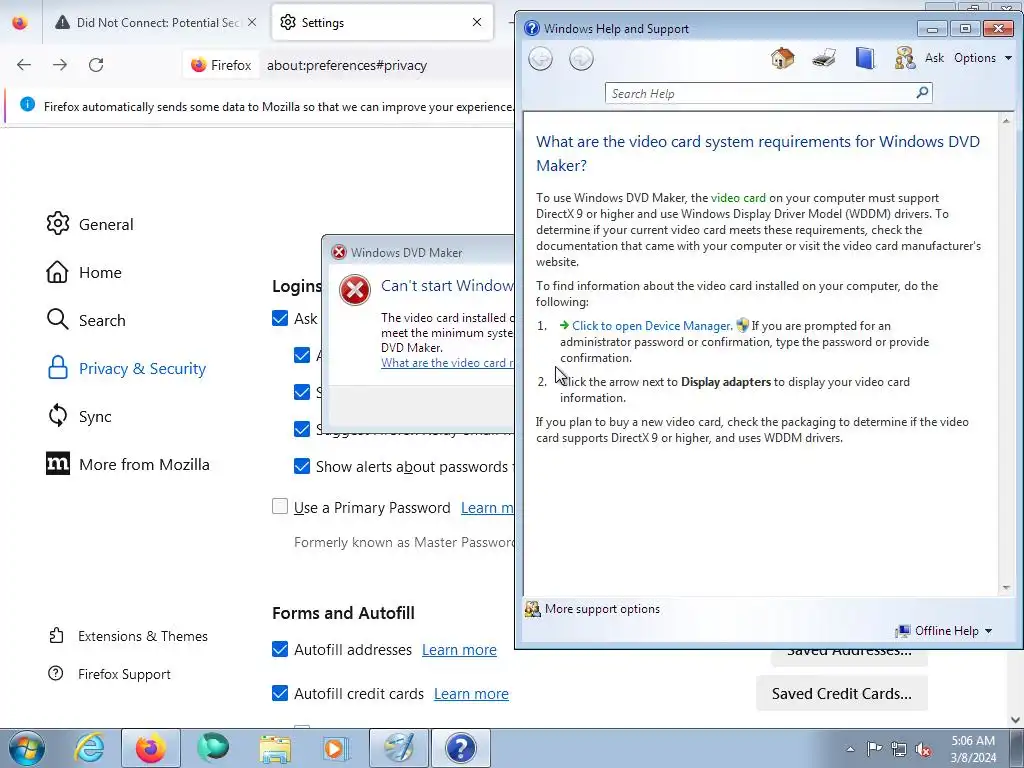Click Help window scroll up arrow
The height and width of the screenshot is (768, 1024).
1006,121
